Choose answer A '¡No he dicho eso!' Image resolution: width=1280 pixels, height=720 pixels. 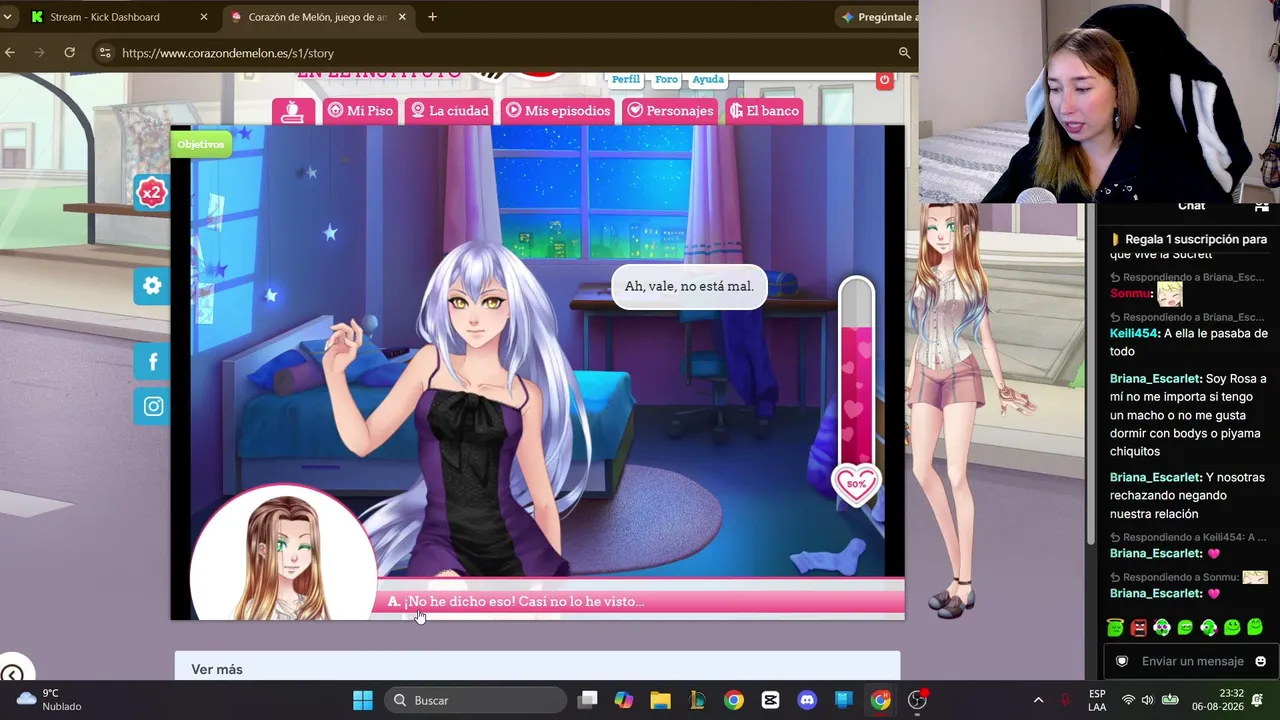point(640,601)
